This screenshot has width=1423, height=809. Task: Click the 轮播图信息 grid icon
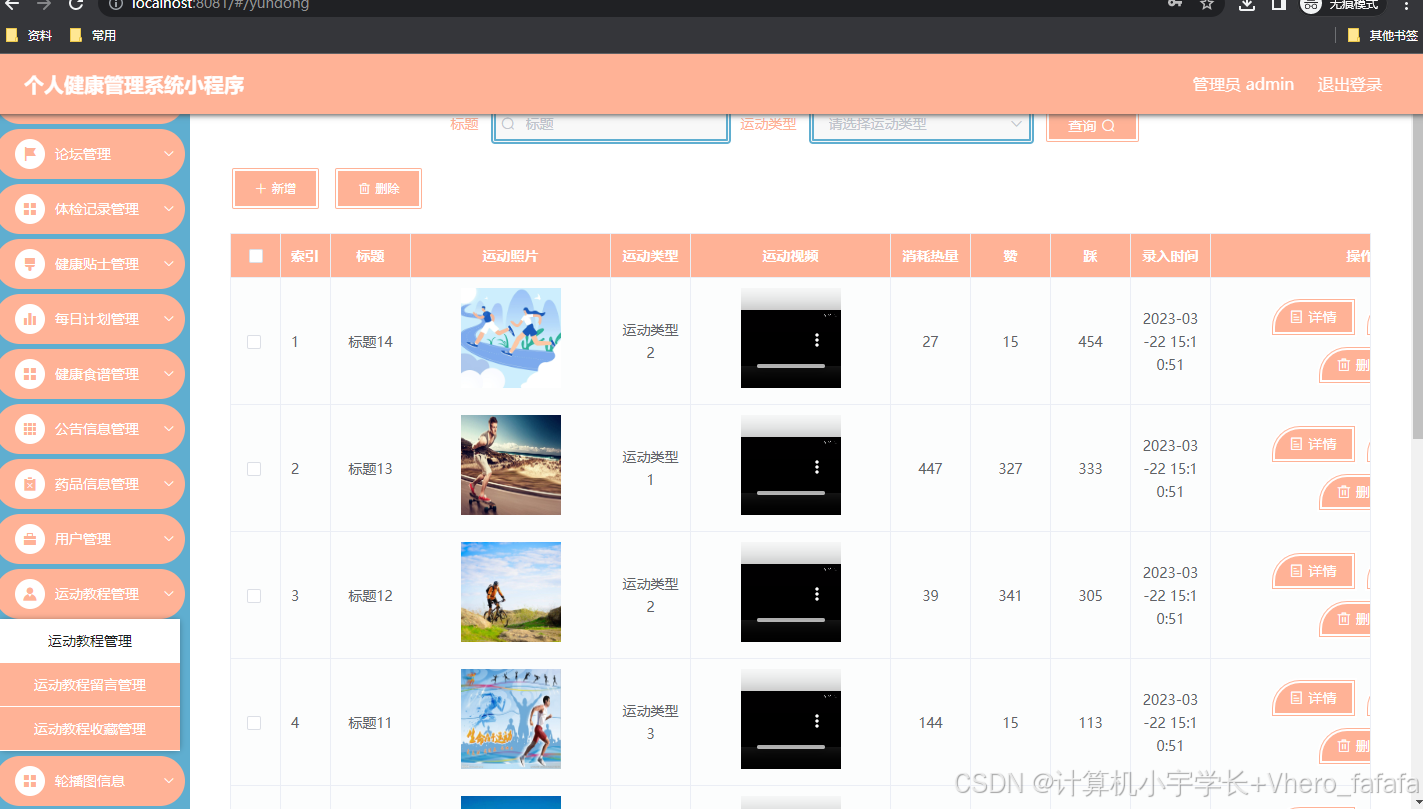point(30,781)
